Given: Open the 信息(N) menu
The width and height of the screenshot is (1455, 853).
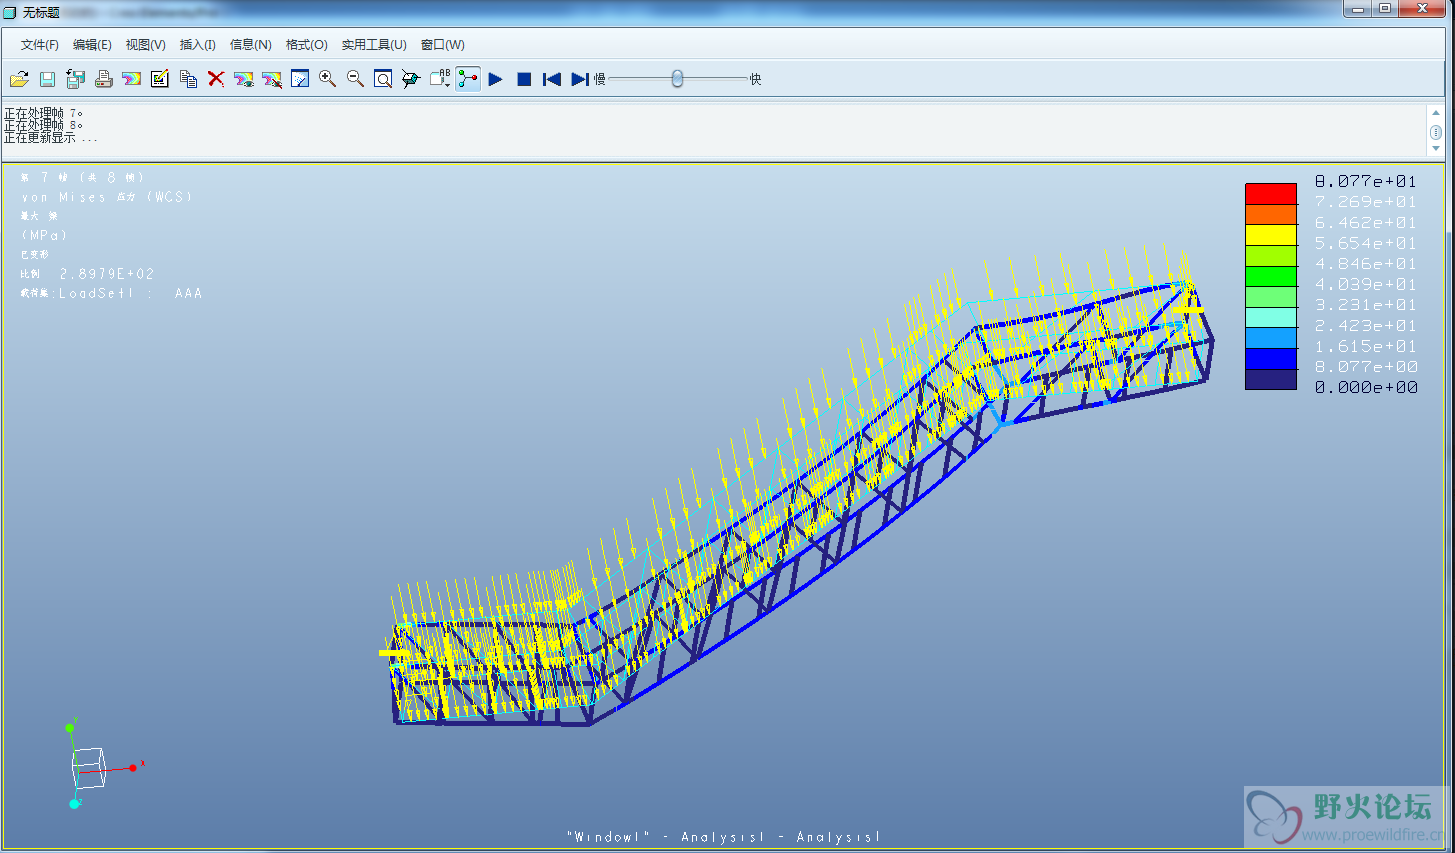Looking at the screenshot, I should click(x=251, y=45).
